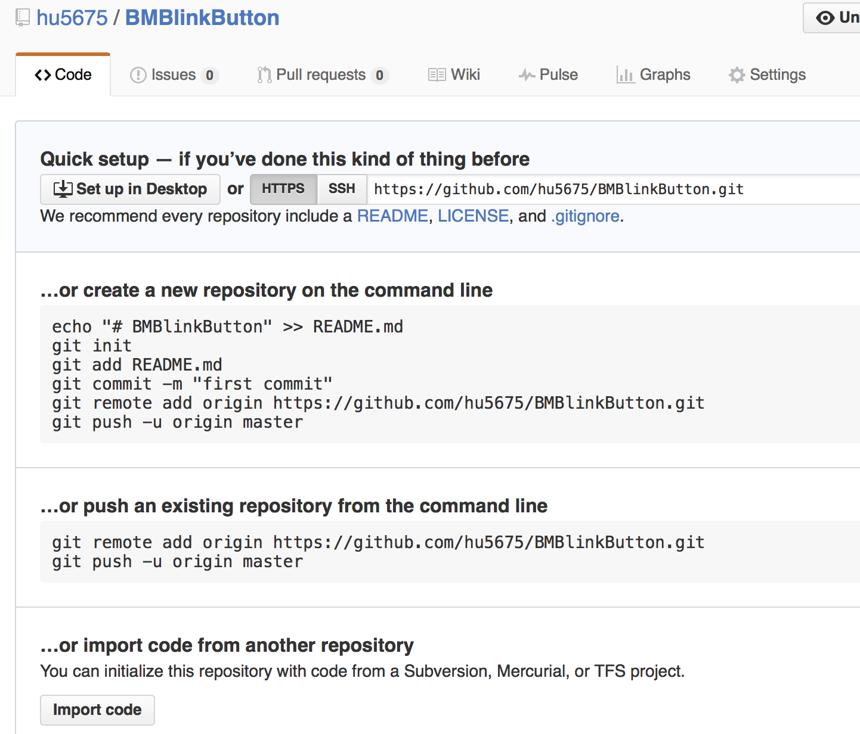Switch clone URL to SSH
This screenshot has height=734, width=860.
coord(342,189)
